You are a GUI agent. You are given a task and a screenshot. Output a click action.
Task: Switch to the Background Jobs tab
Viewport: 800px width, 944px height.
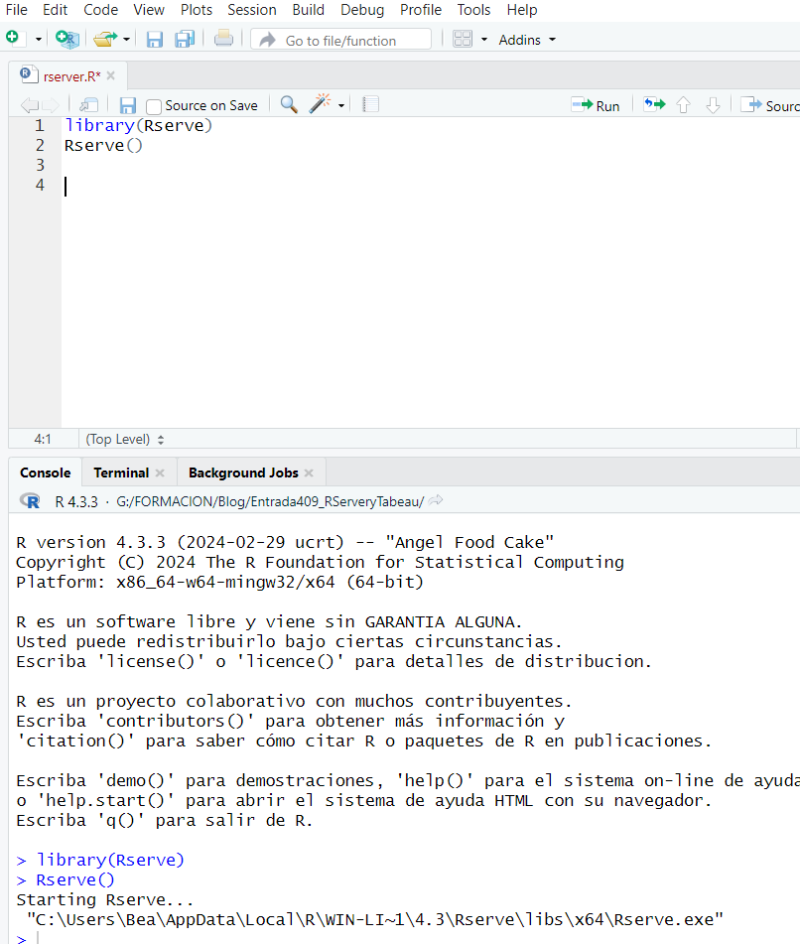point(243,473)
